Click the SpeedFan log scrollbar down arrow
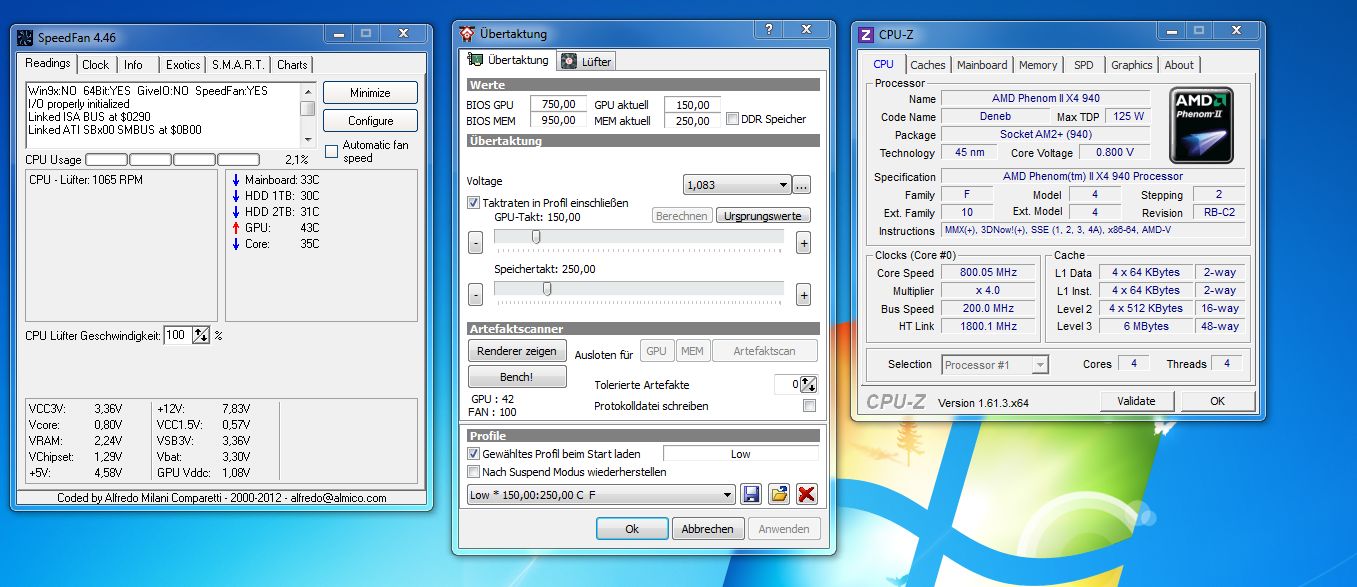1357x587 pixels. coord(308,139)
